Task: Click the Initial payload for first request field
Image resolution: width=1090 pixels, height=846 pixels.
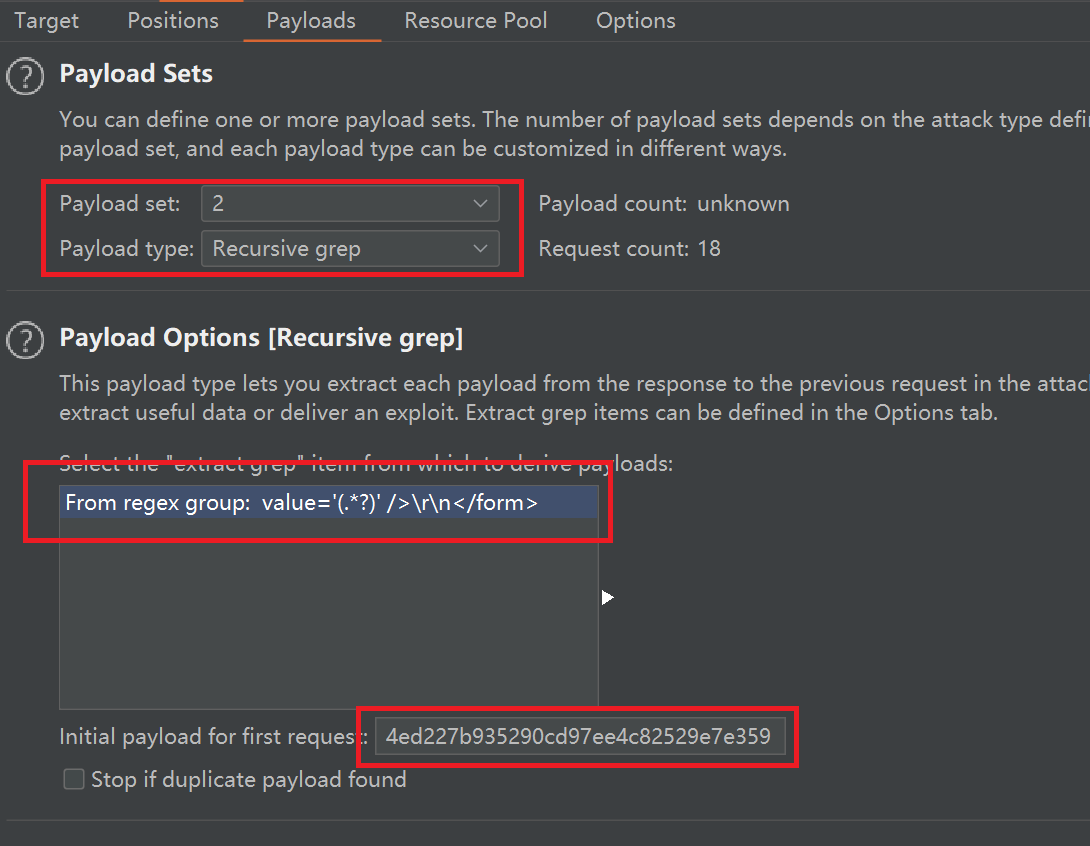Action: tap(580, 738)
